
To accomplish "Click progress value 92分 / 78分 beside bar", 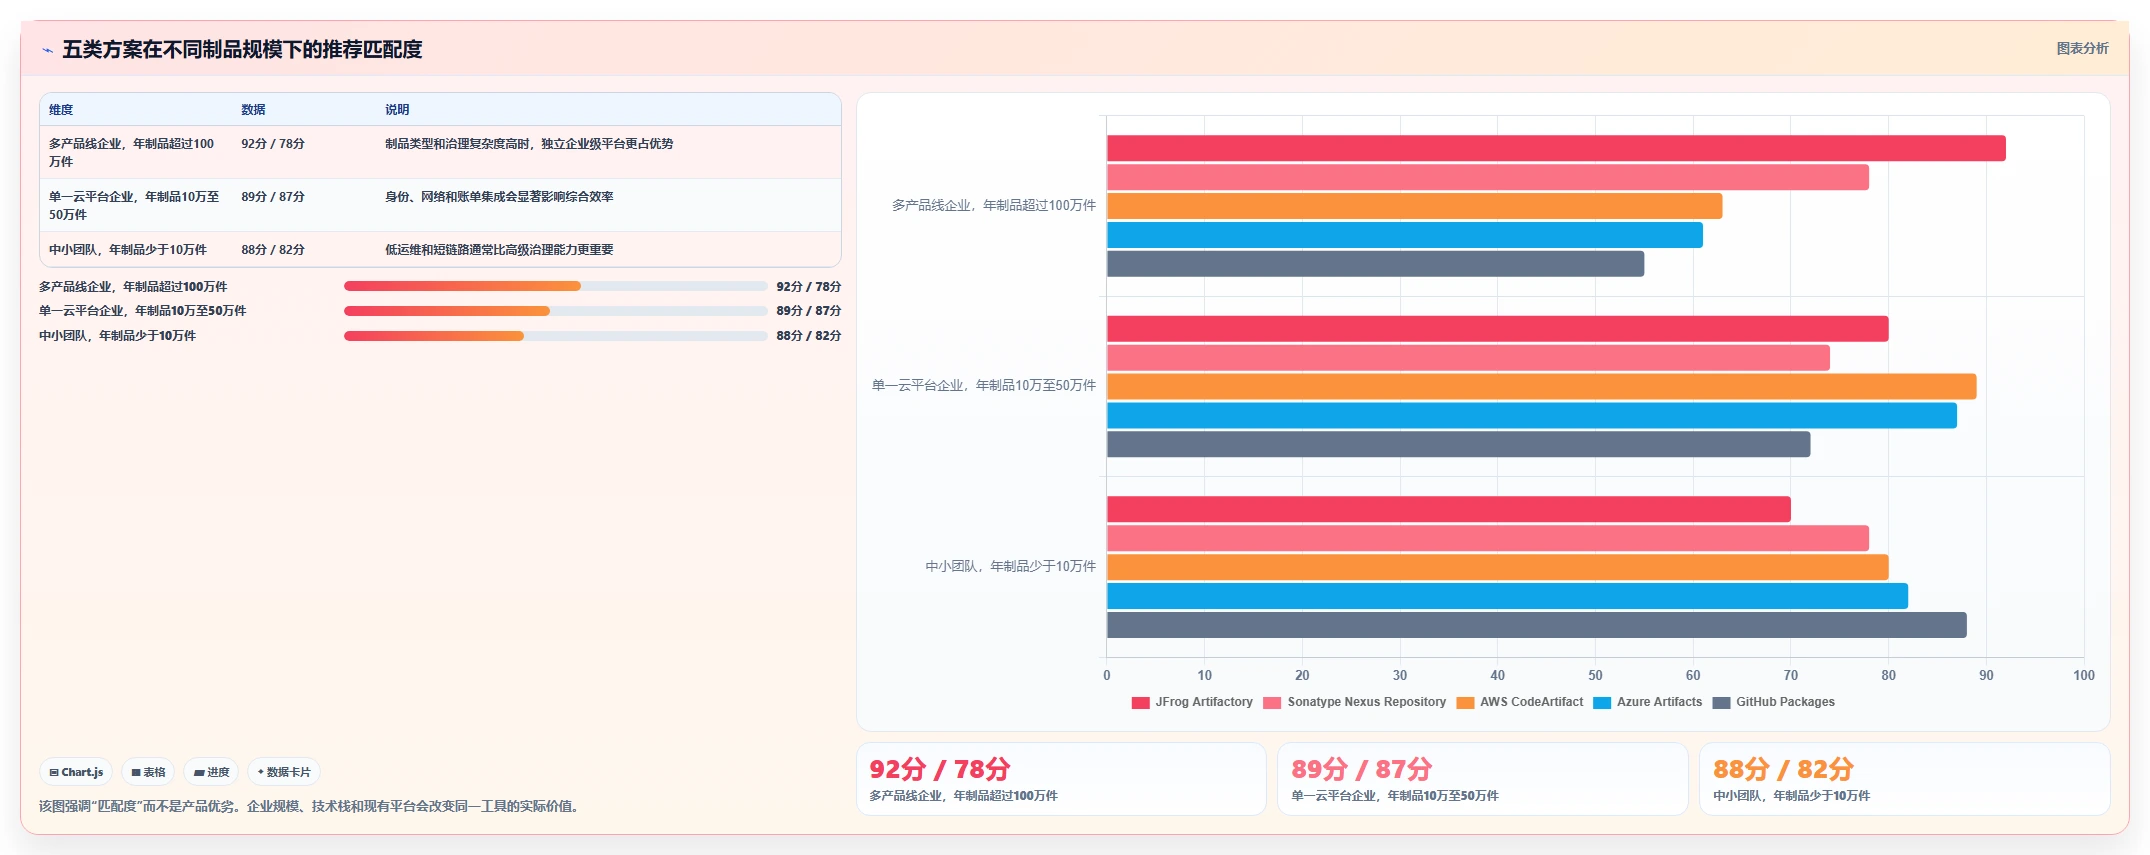I will pyautogui.click(x=808, y=287).
